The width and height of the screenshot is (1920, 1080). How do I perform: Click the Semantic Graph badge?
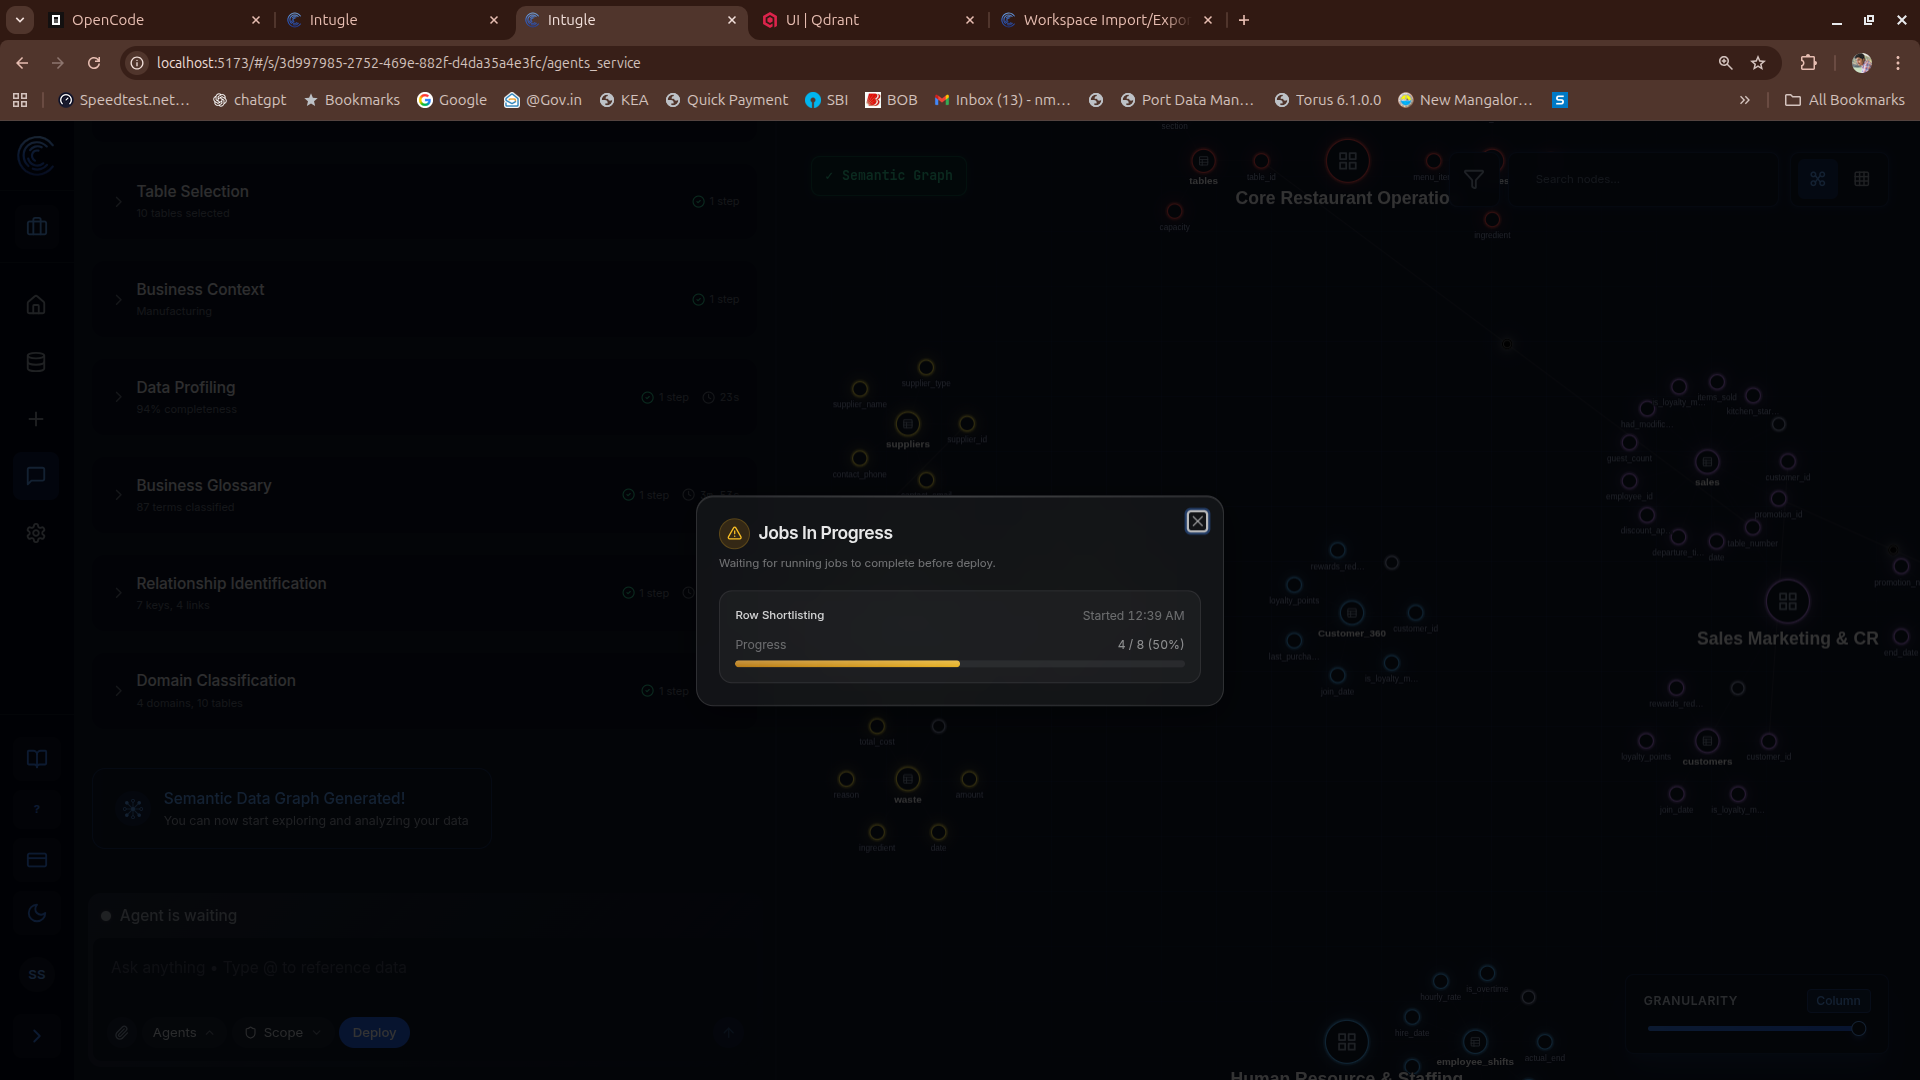pos(889,176)
